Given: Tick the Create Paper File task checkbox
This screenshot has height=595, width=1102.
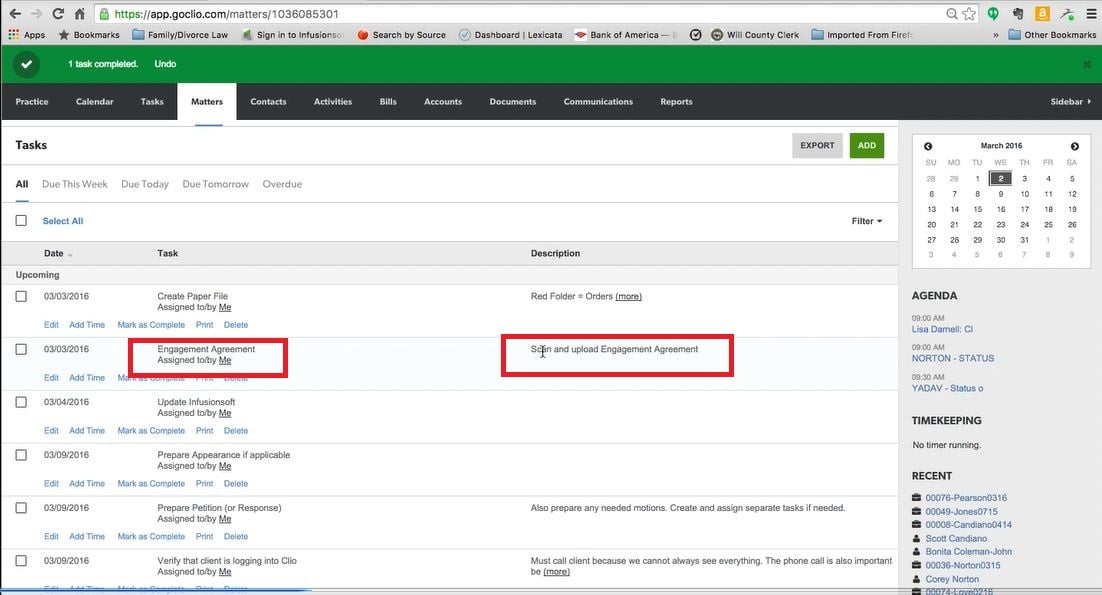Looking at the screenshot, I should (21, 296).
